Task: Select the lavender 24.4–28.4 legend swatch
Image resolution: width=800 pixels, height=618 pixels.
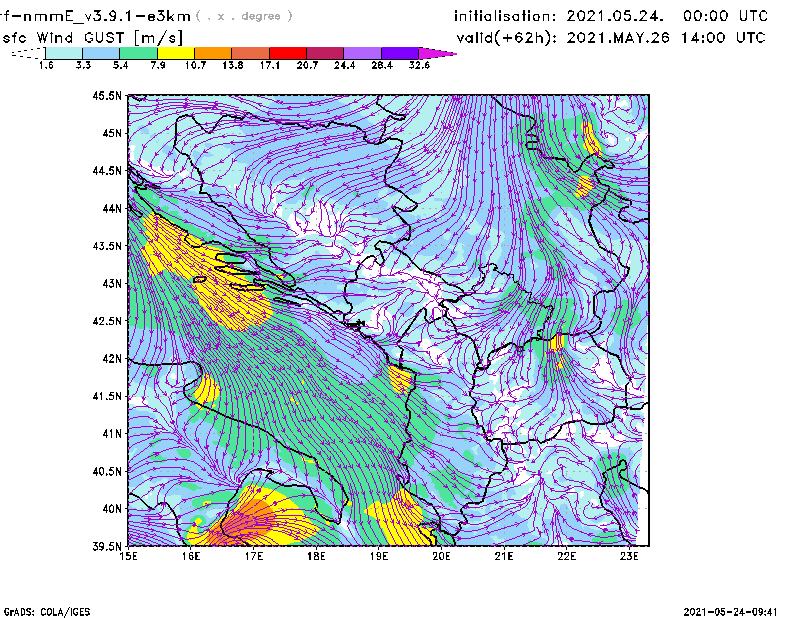Action: coord(362,53)
